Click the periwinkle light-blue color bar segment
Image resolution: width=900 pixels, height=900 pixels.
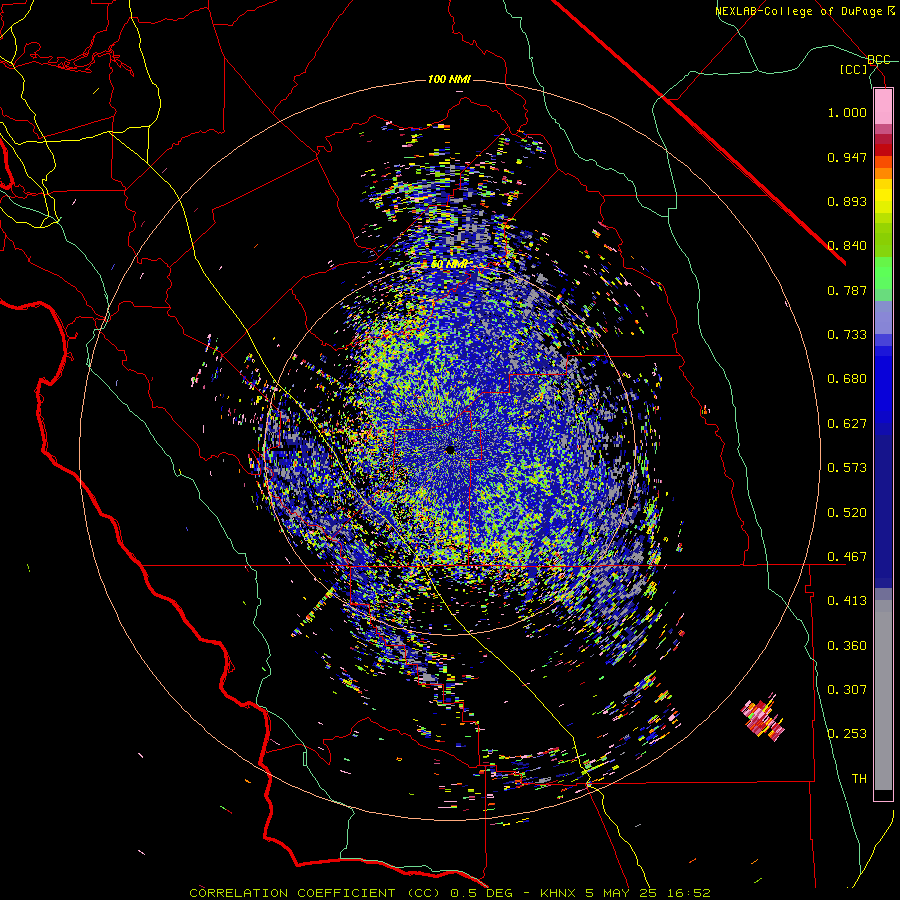(x=883, y=318)
